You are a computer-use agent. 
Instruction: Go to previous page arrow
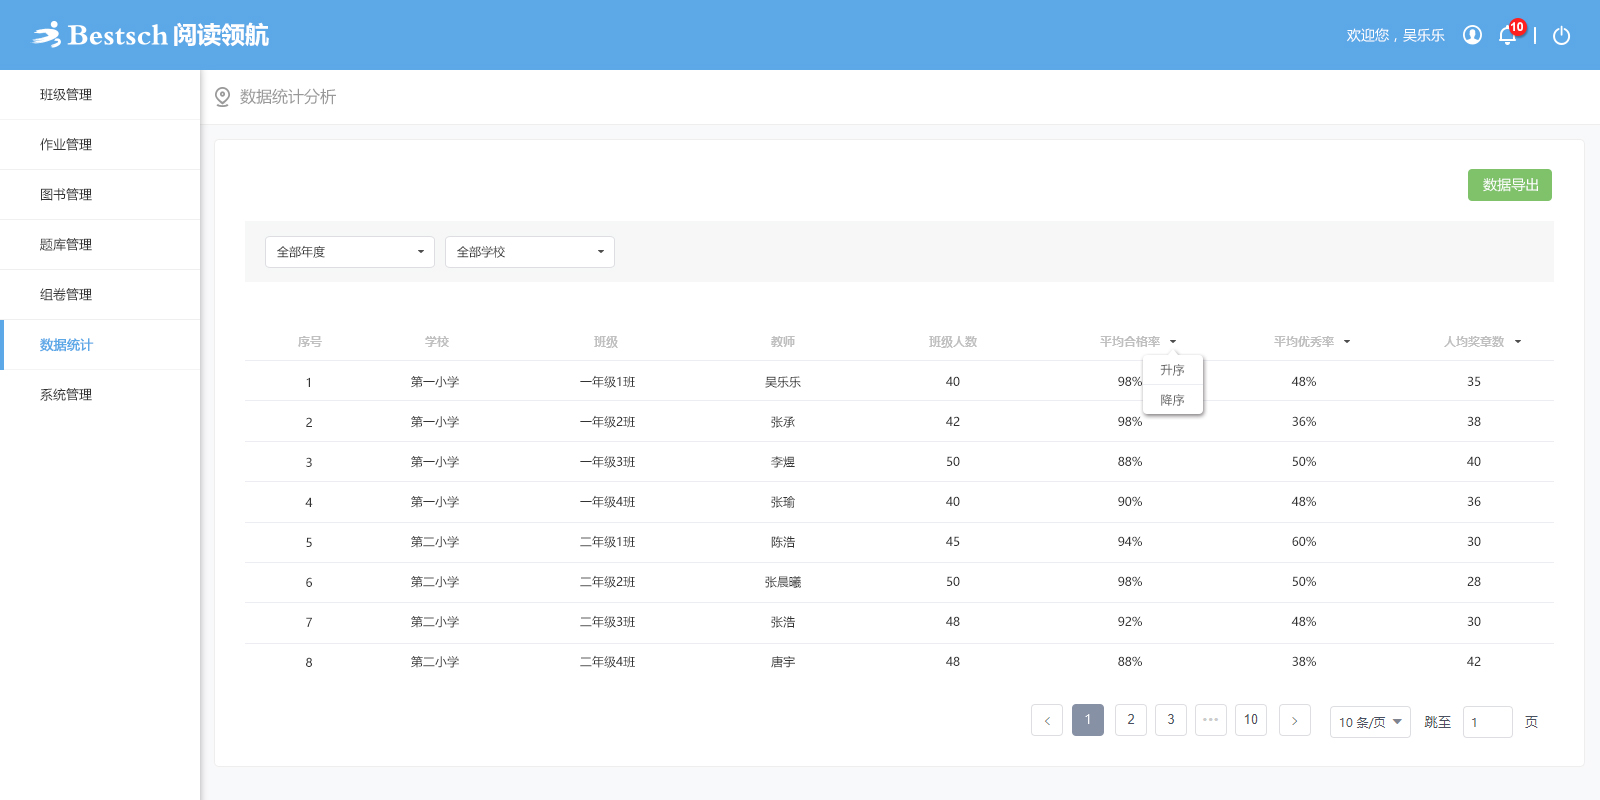1047,720
